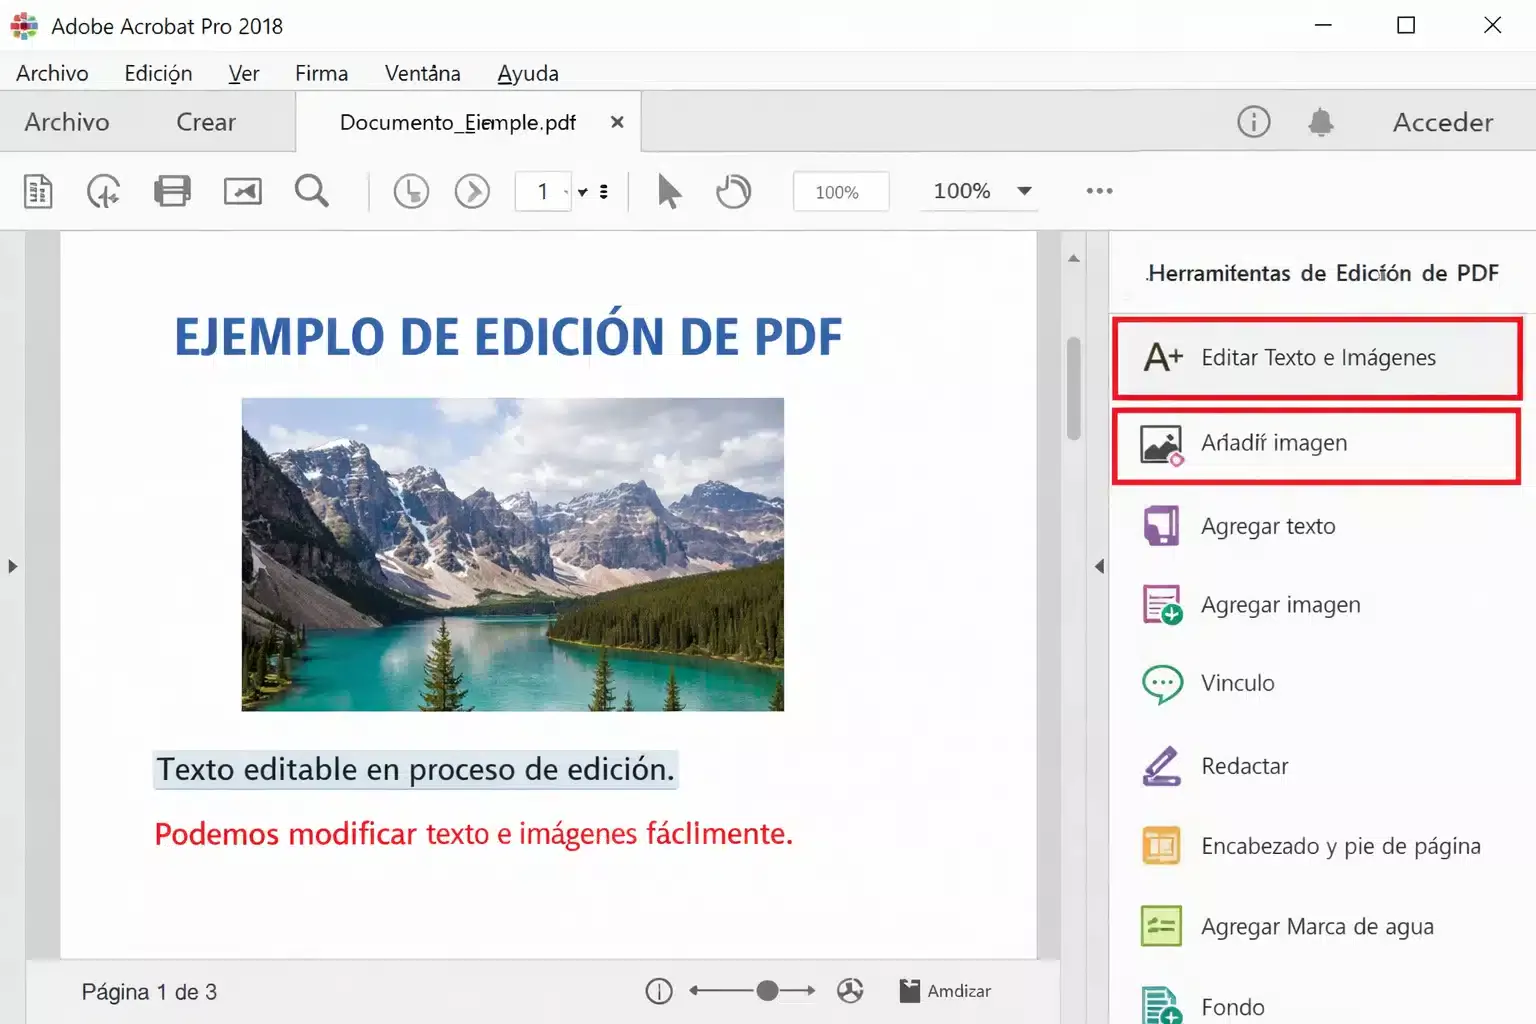This screenshot has width=1536, height=1024.
Task: Open the page number dropdown
Action: pos(581,191)
